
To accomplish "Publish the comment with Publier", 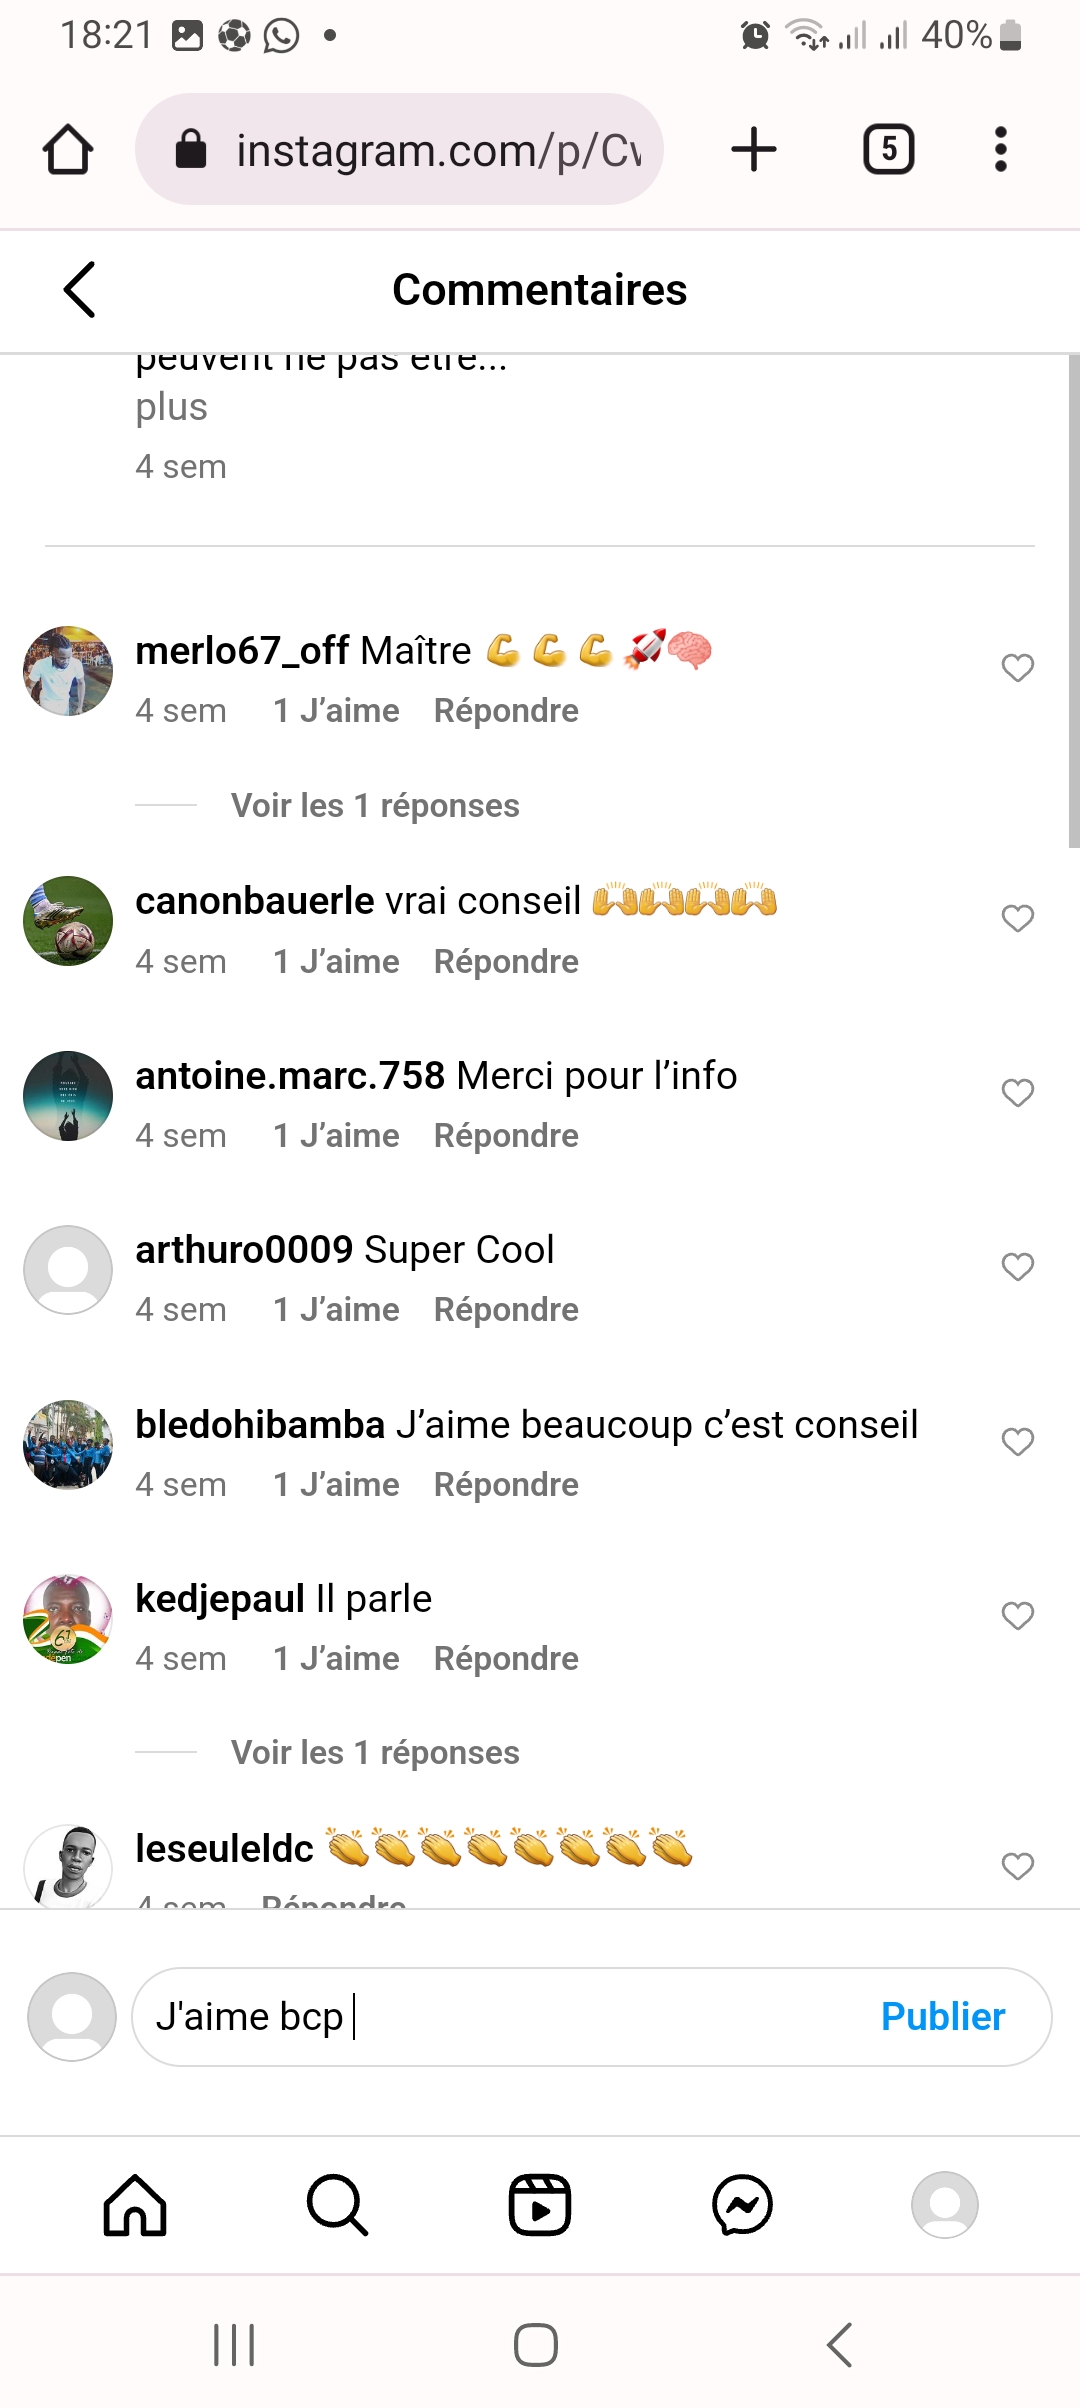I will (942, 2017).
